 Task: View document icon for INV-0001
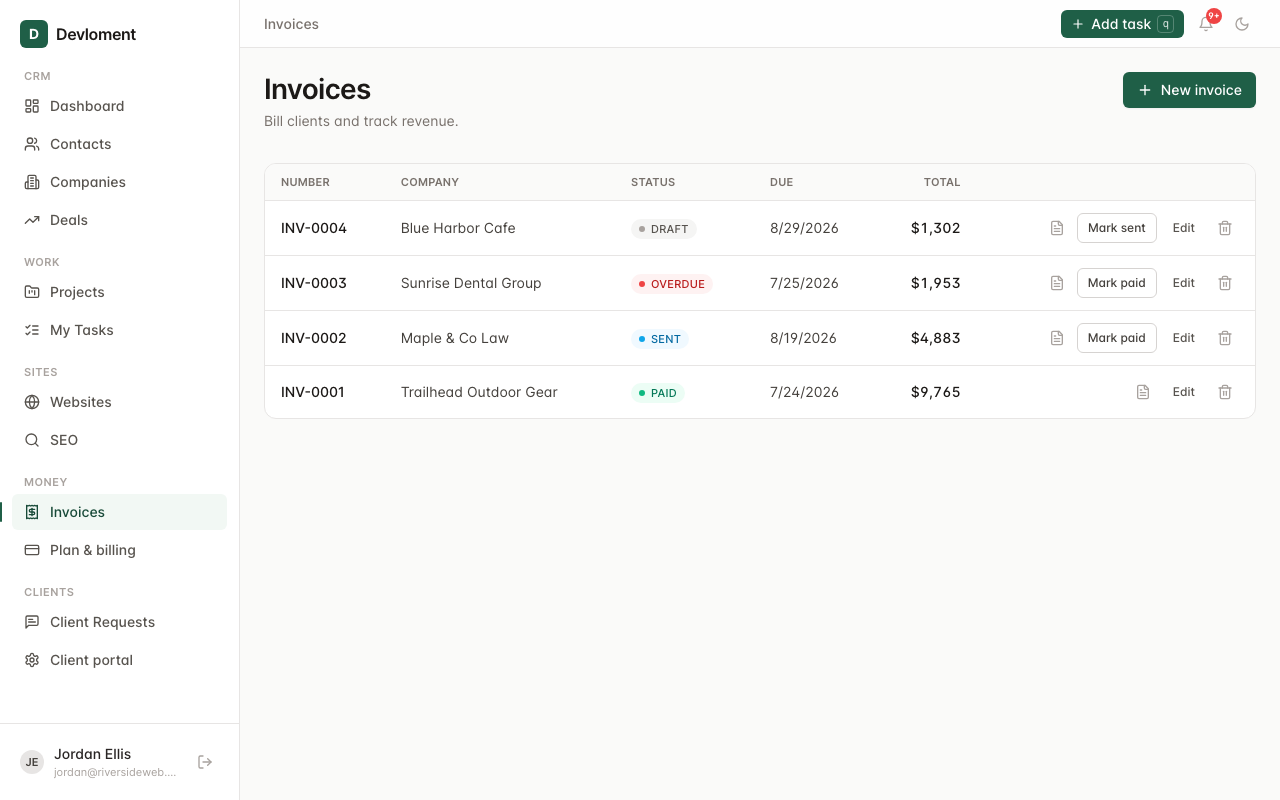click(1143, 392)
